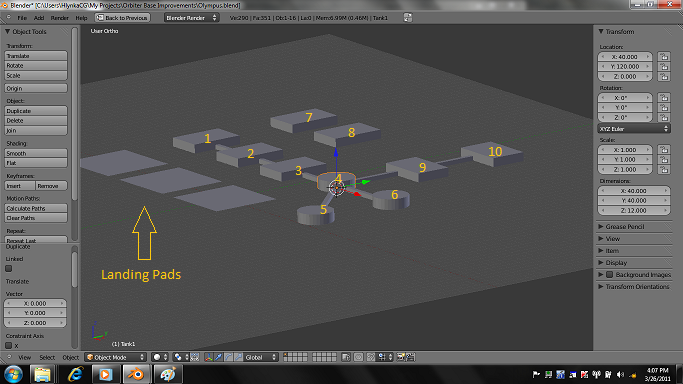
Task: Toggle pivot manipulate centers icon
Action: 195,357
